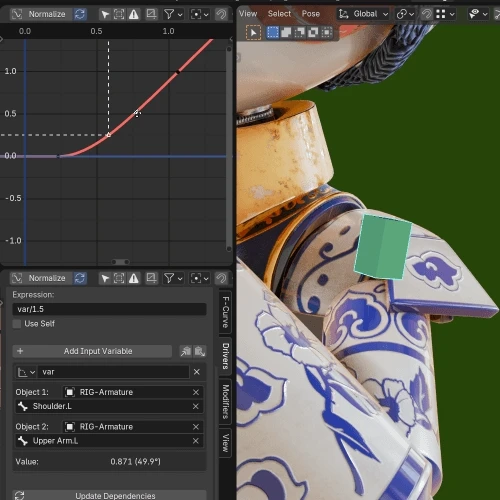Click the warning triangle icon above Expression panel

pyautogui.click(x=134, y=278)
